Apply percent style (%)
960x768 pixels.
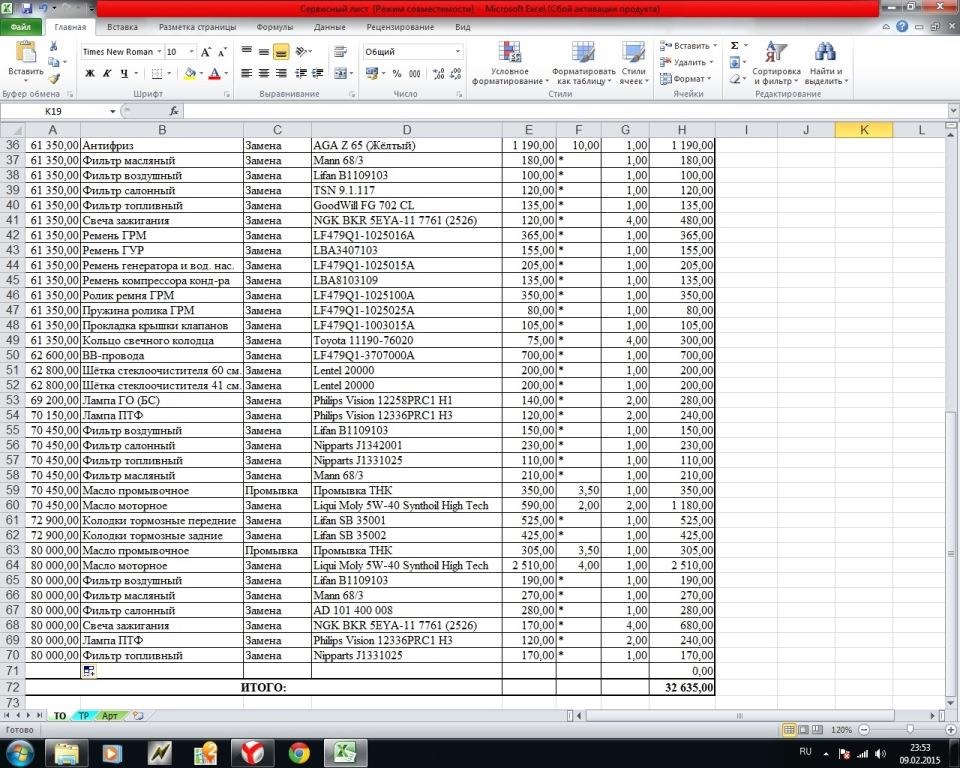pos(397,73)
